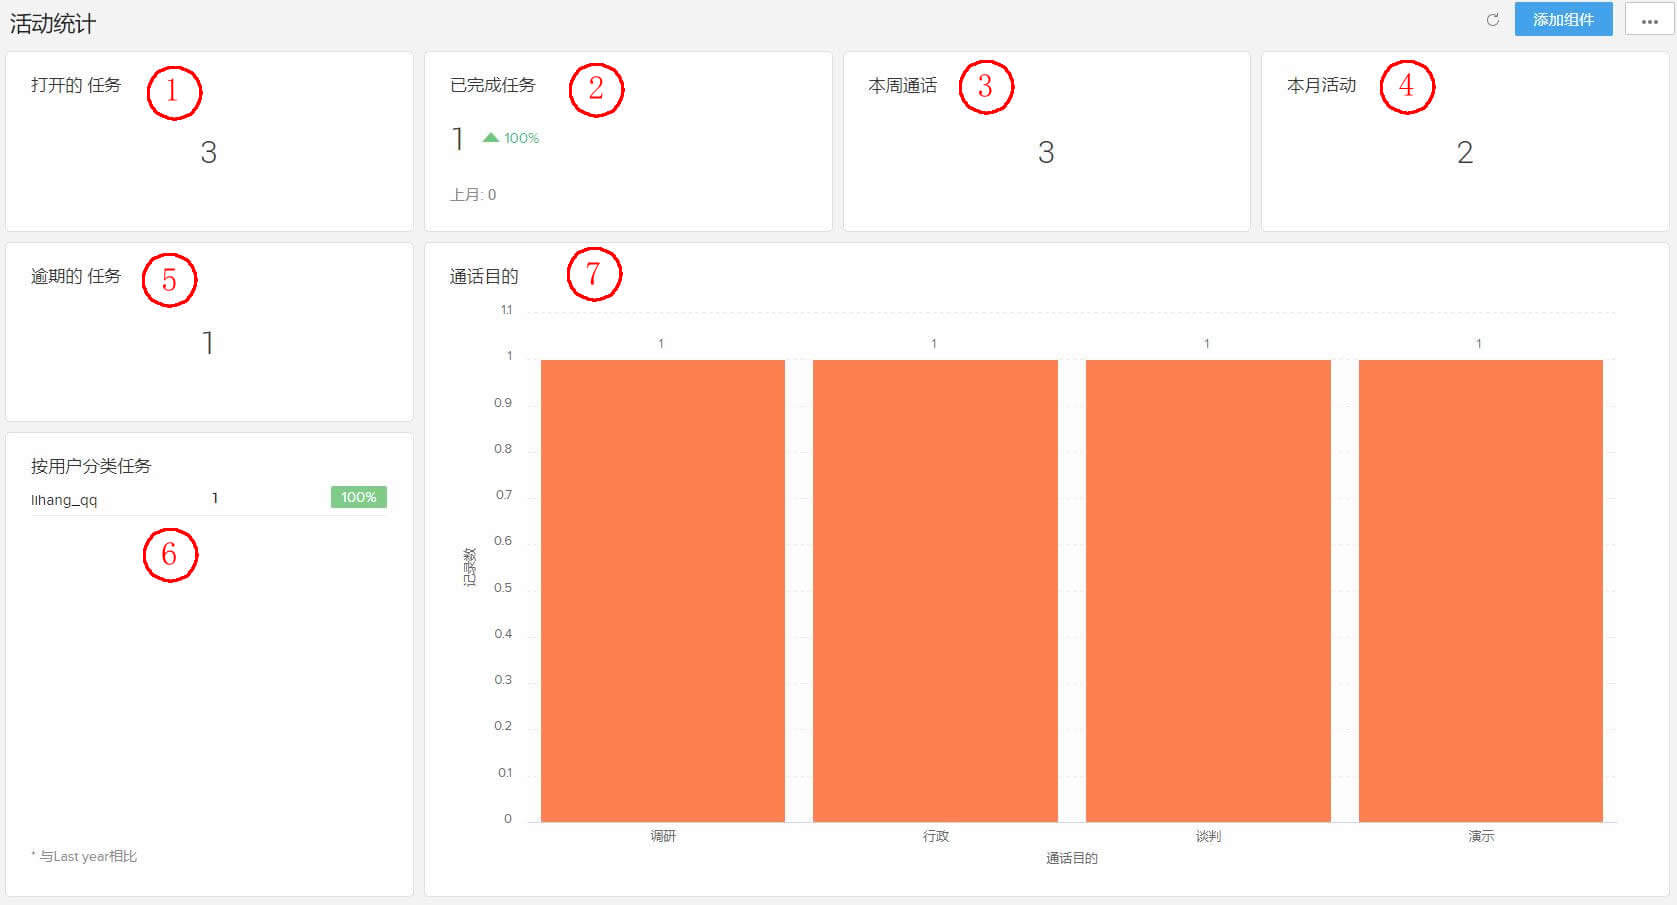Click the 100% green badge

pos(357,496)
